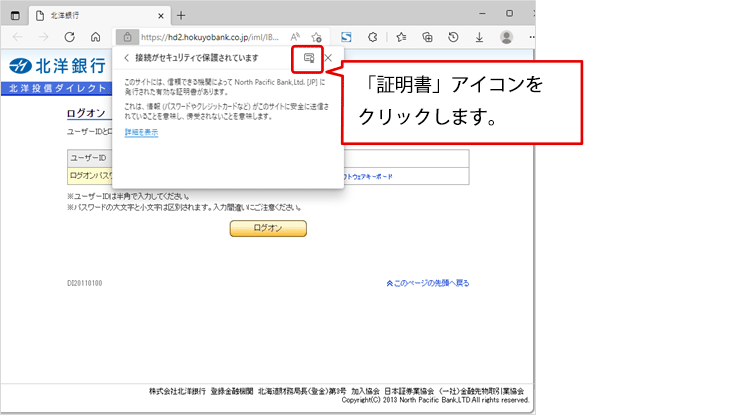
Task: Click the address bar URL
Action: click(x=210, y=37)
